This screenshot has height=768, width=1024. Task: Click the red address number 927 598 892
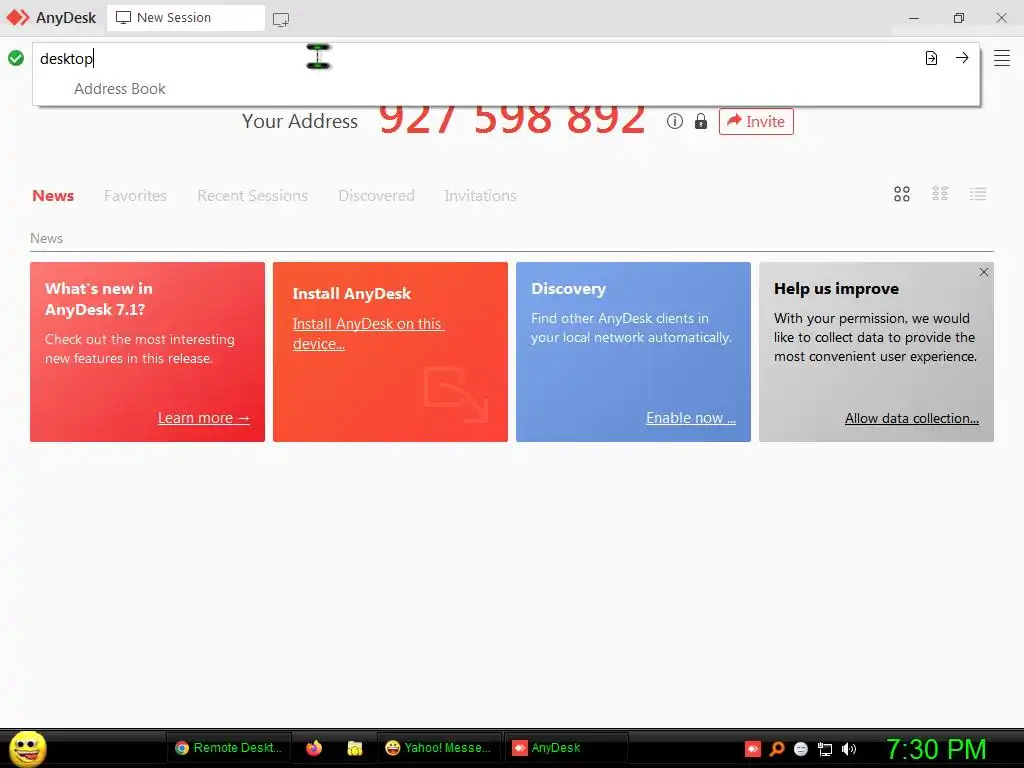(512, 120)
